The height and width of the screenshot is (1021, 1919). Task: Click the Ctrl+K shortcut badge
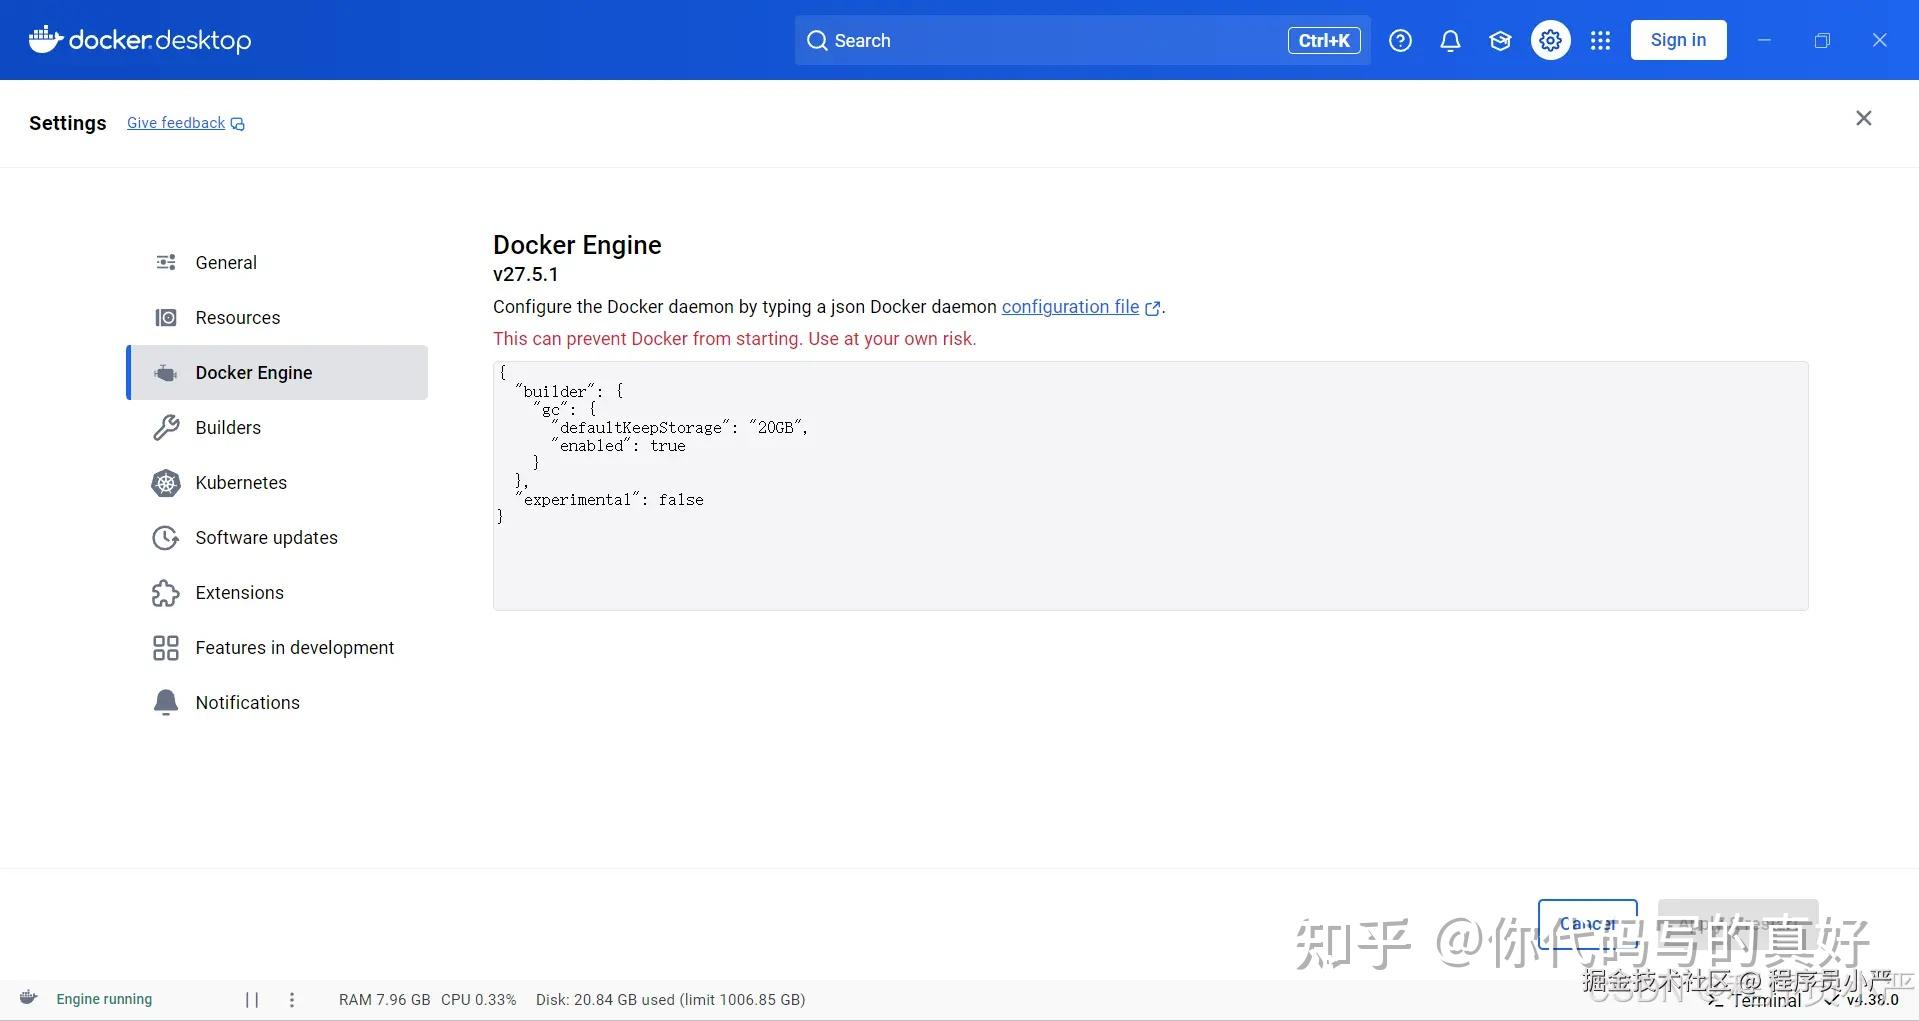pyautogui.click(x=1324, y=40)
